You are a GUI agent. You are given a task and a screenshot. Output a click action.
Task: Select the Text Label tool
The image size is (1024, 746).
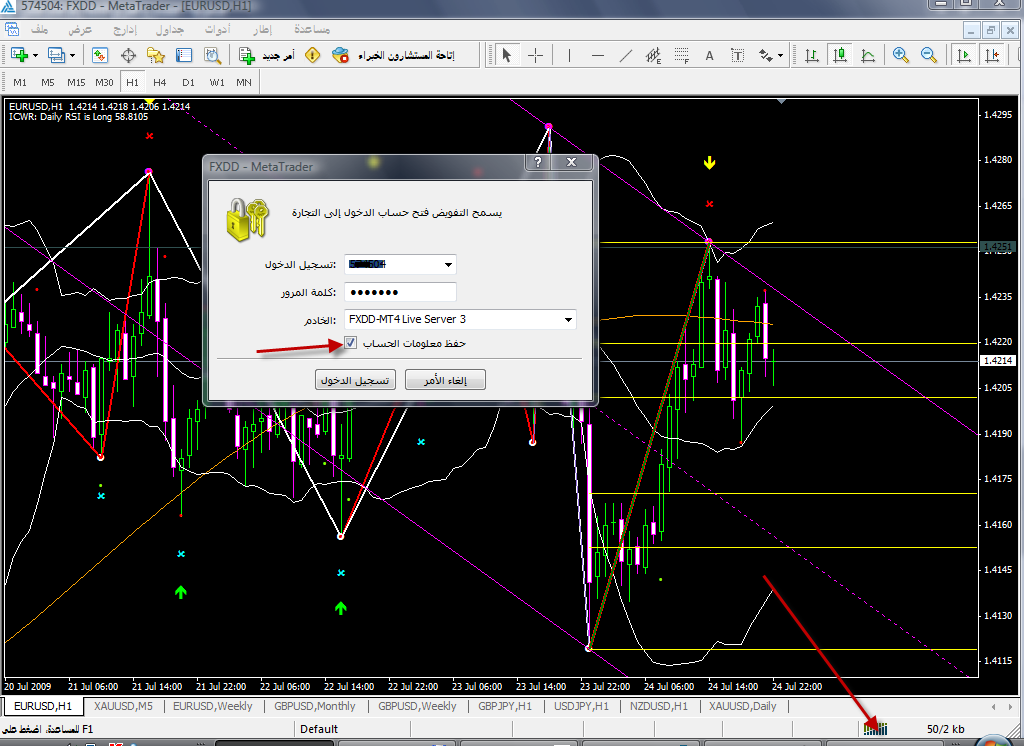pos(737,56)
